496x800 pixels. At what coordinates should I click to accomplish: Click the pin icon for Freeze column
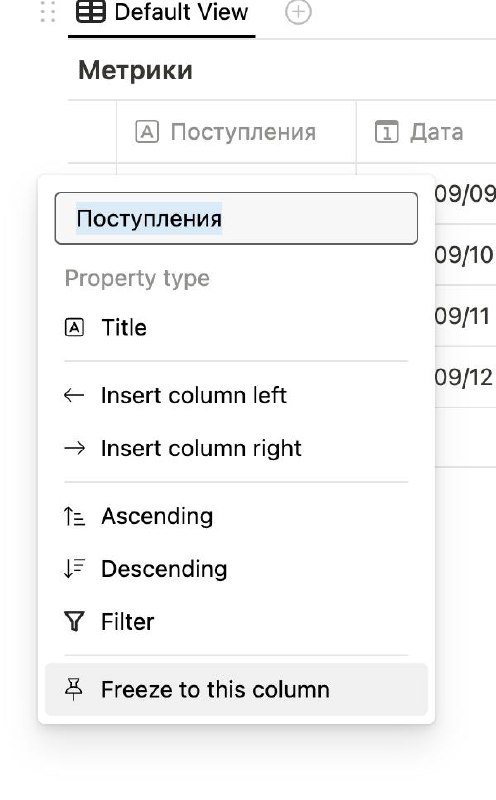click(74, 689)
